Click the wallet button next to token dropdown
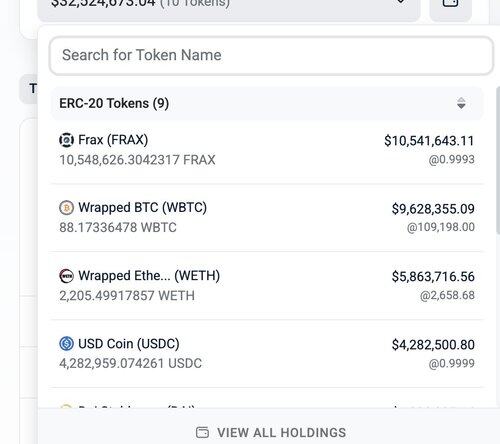Viewport: 500px width, 444px height. (450, 7)
